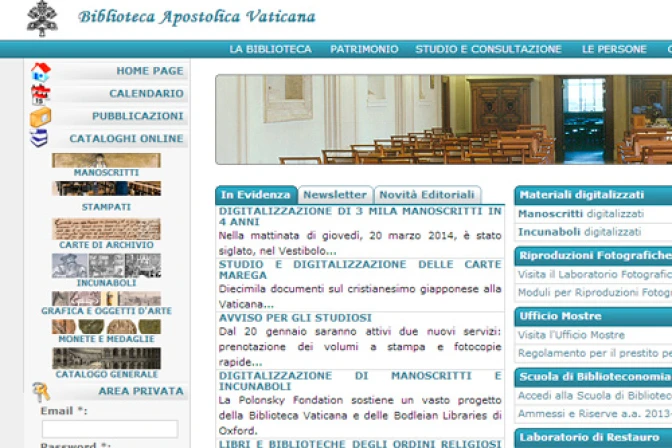Screen dimensions: 672x448
Task: Click the Area Privata keys icon
Action: (40, 391)
